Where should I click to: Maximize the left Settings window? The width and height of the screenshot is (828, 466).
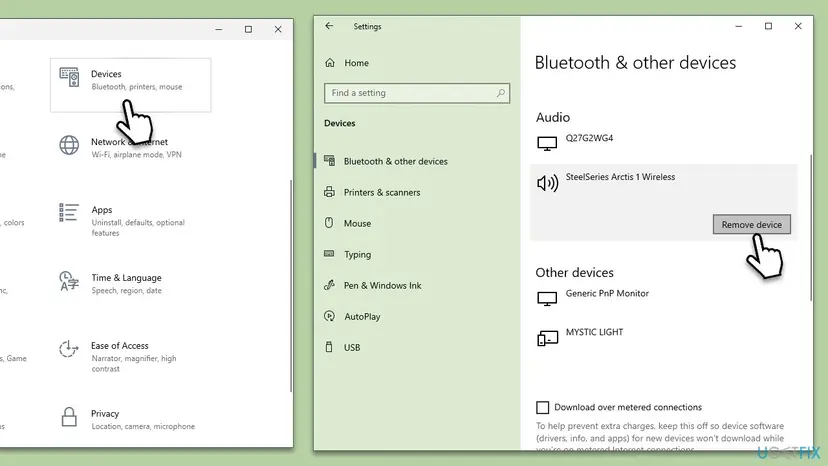point(248,30)
